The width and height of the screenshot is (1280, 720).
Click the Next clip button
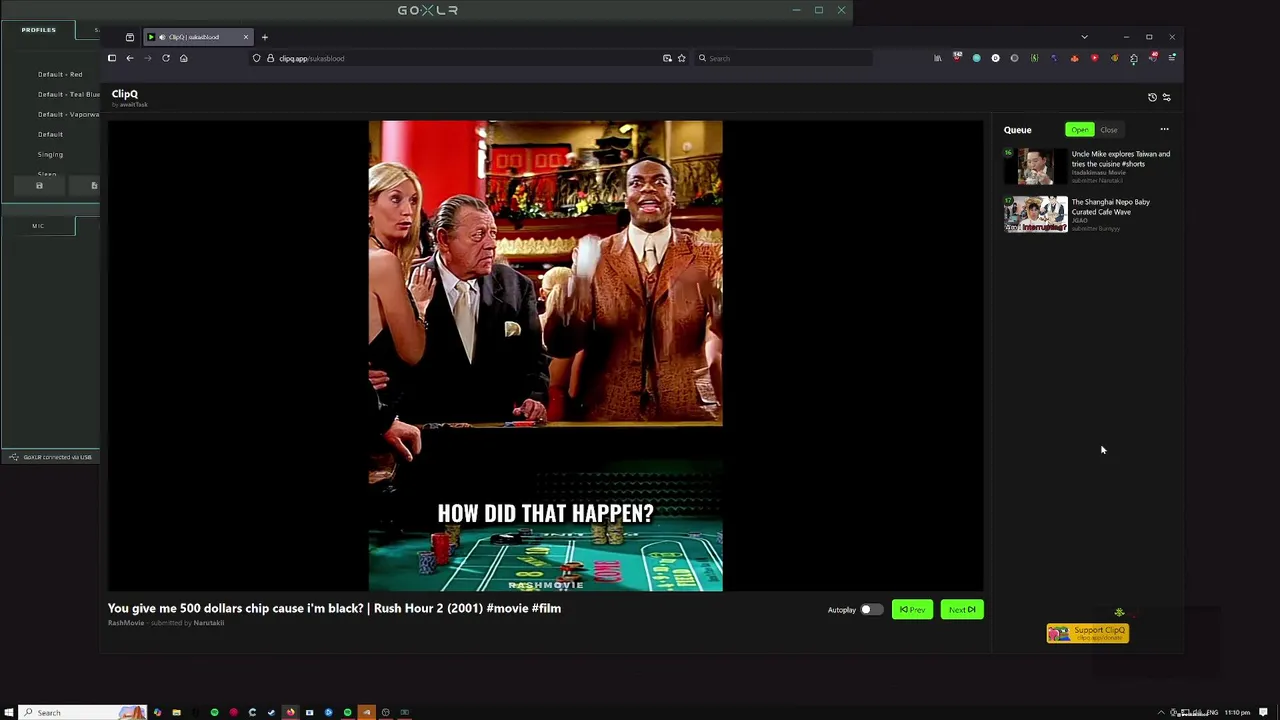pyautogui.click(x=962, y=609)
